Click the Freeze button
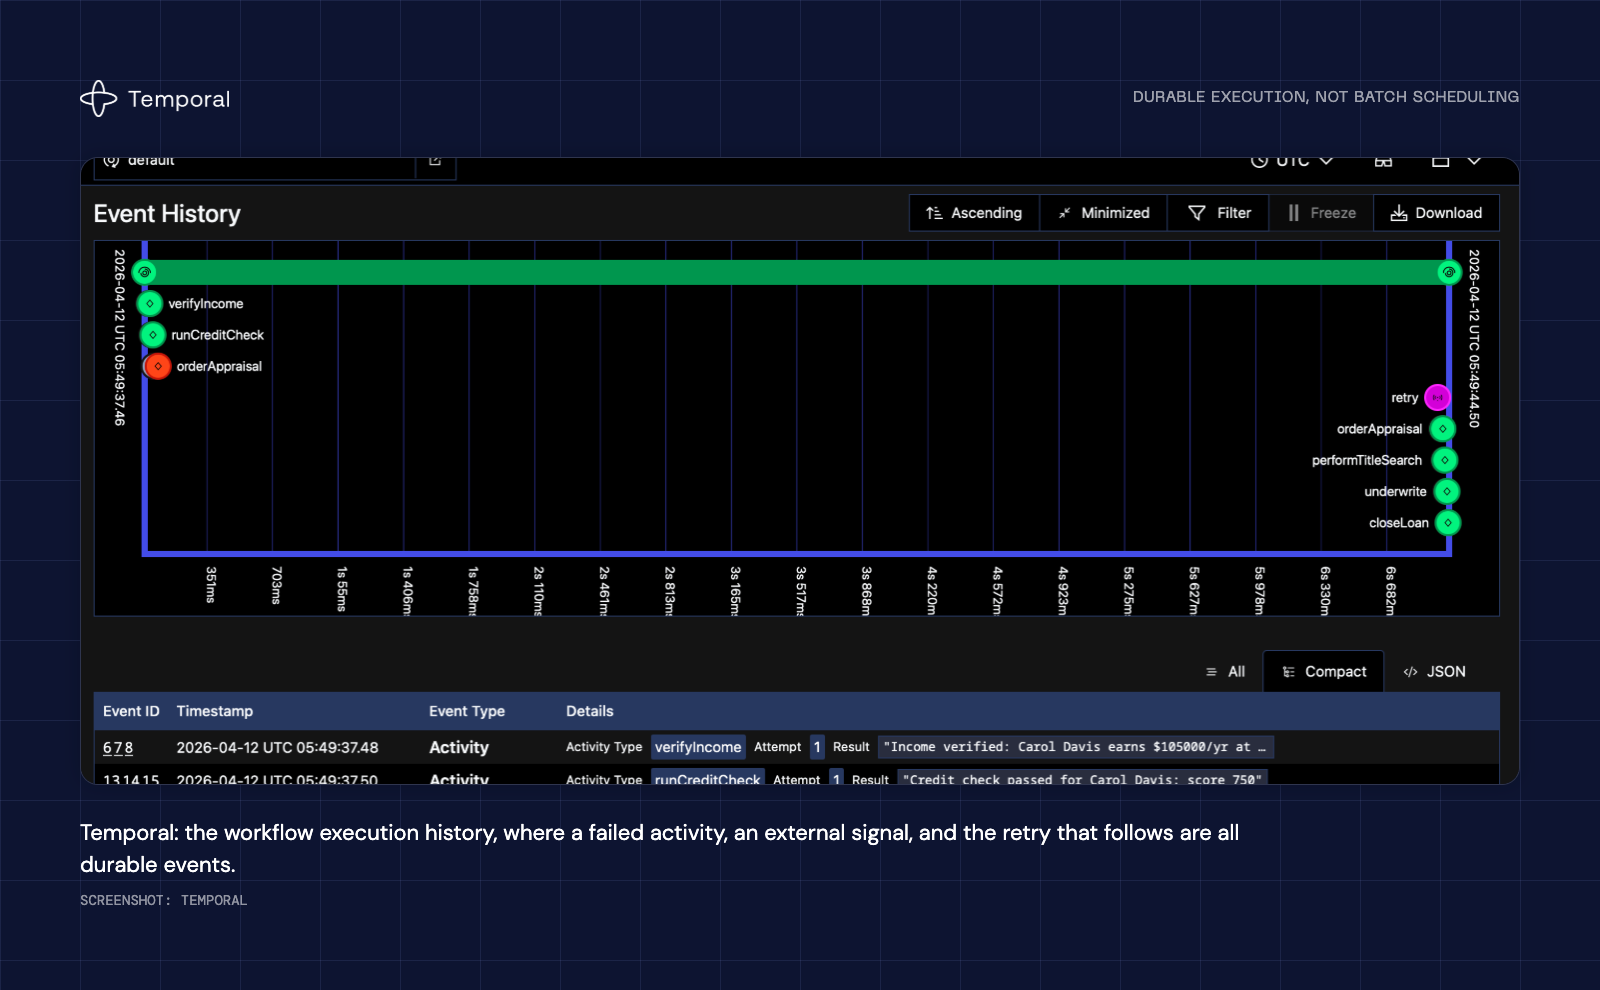 [1322, 213]
